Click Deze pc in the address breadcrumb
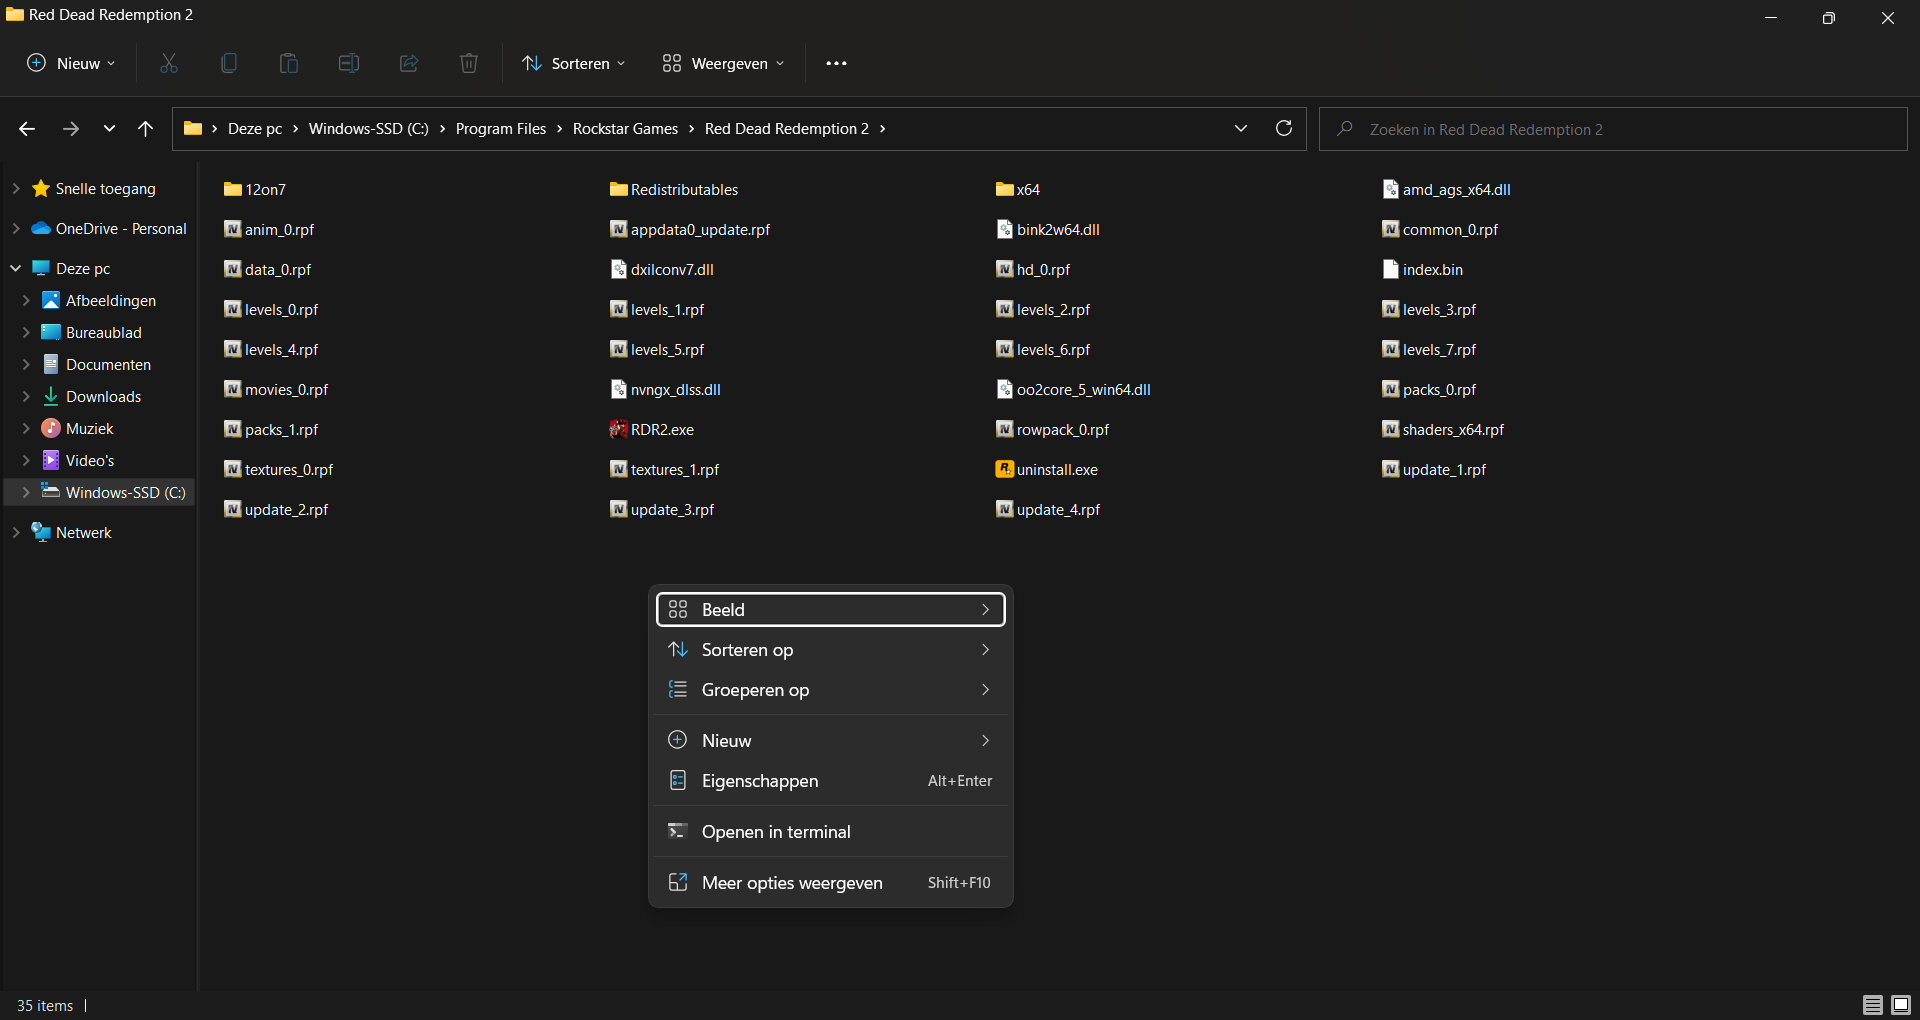 [255, 128]
